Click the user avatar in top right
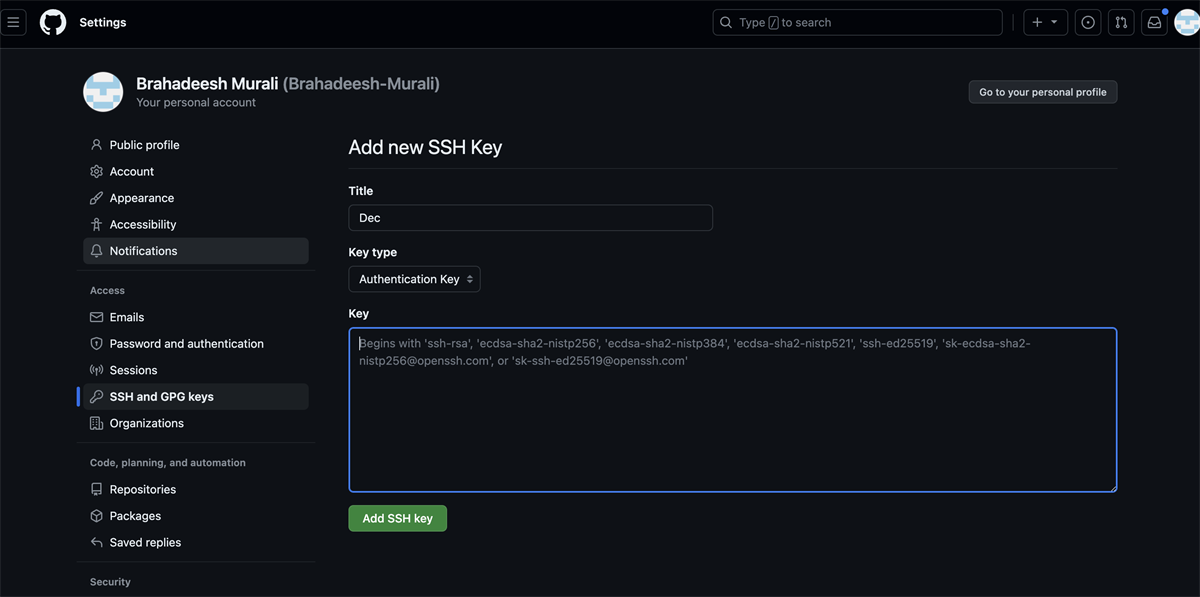The width and height of the screenshot is (1200, 597). (1187, 22)
